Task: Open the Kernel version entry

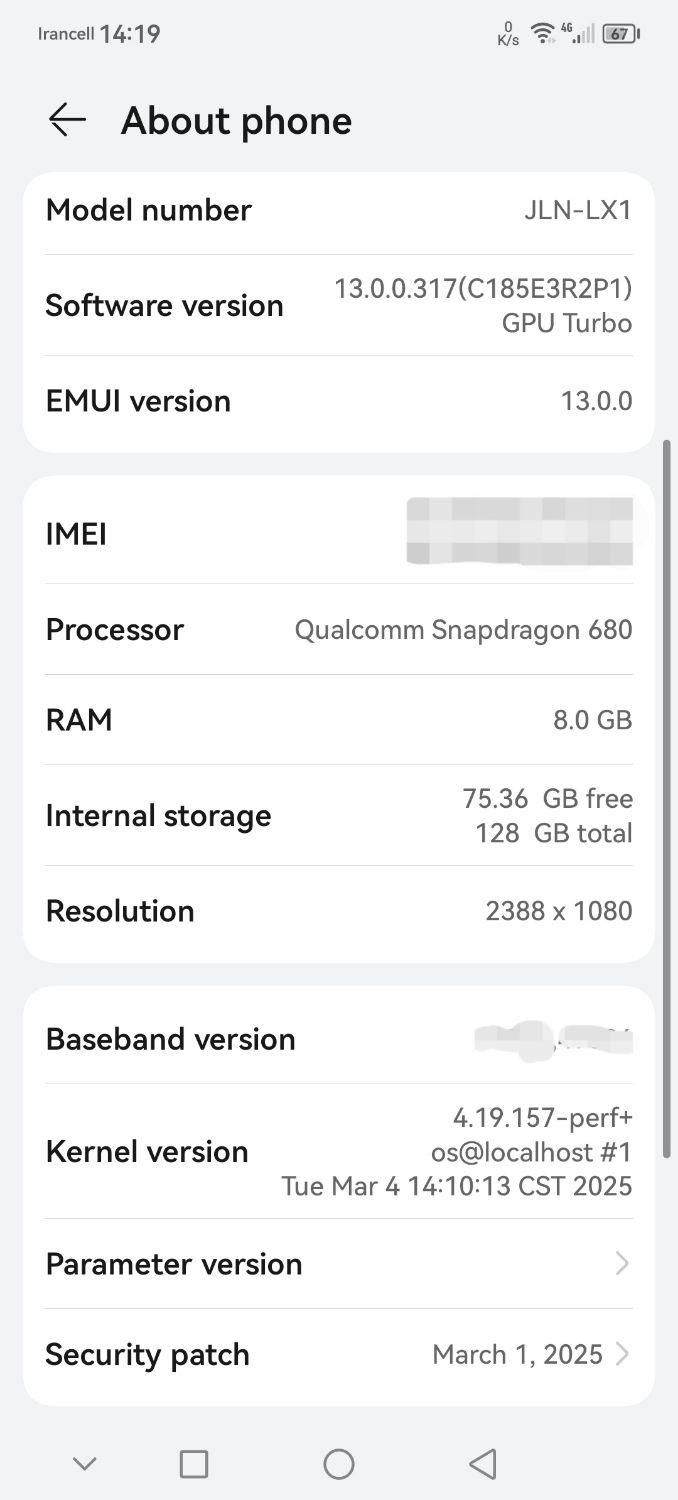Action: point(338,1151)
